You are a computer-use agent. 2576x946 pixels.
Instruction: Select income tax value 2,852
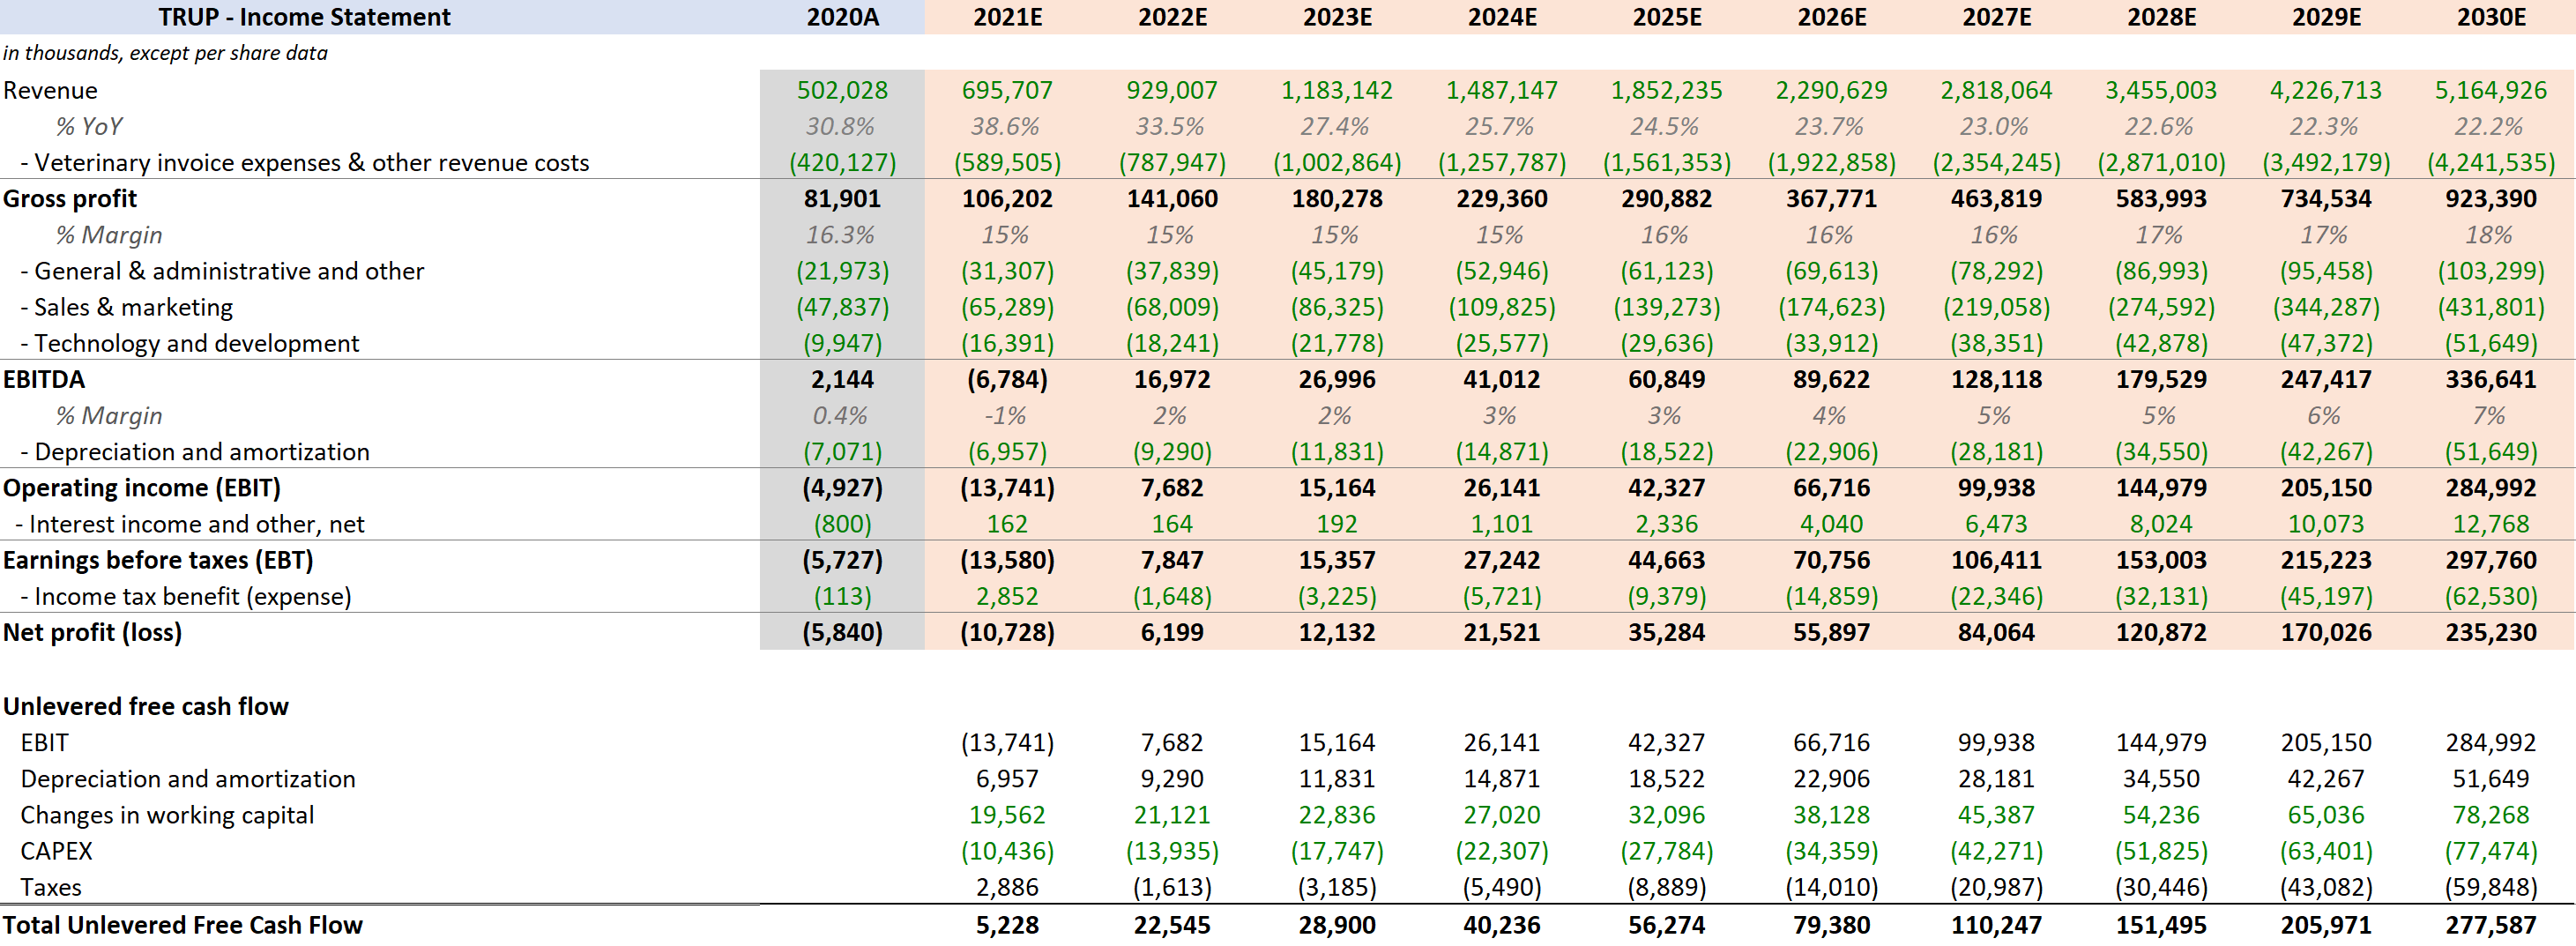tap(1007, 596)
